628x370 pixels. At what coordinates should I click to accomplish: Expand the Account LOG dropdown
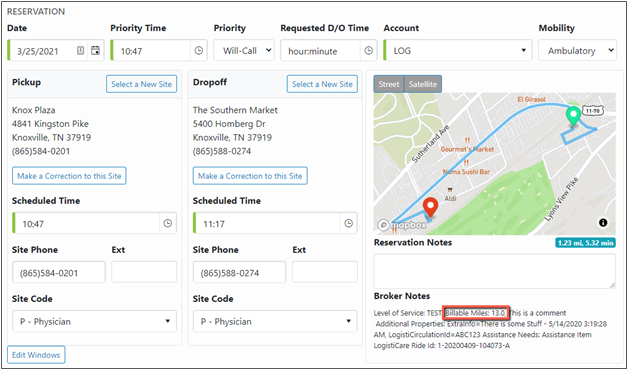458,50
